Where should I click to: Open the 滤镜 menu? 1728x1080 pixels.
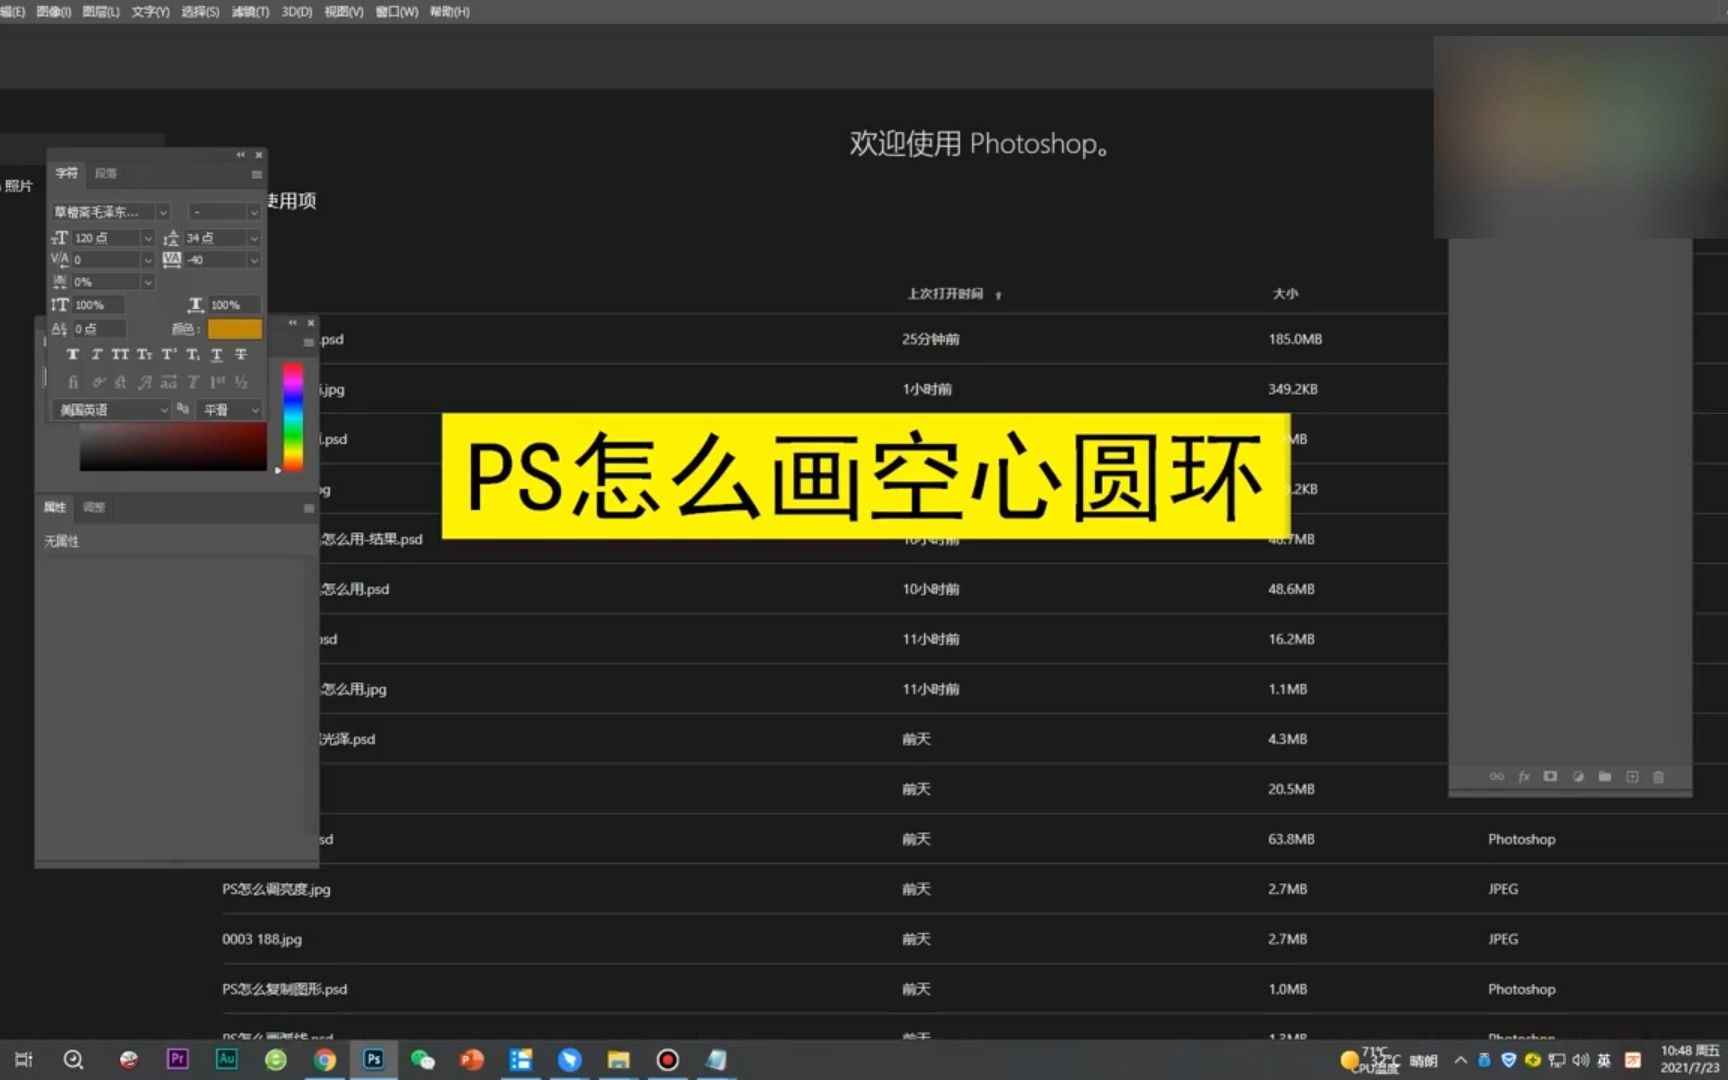pos(250,11)
